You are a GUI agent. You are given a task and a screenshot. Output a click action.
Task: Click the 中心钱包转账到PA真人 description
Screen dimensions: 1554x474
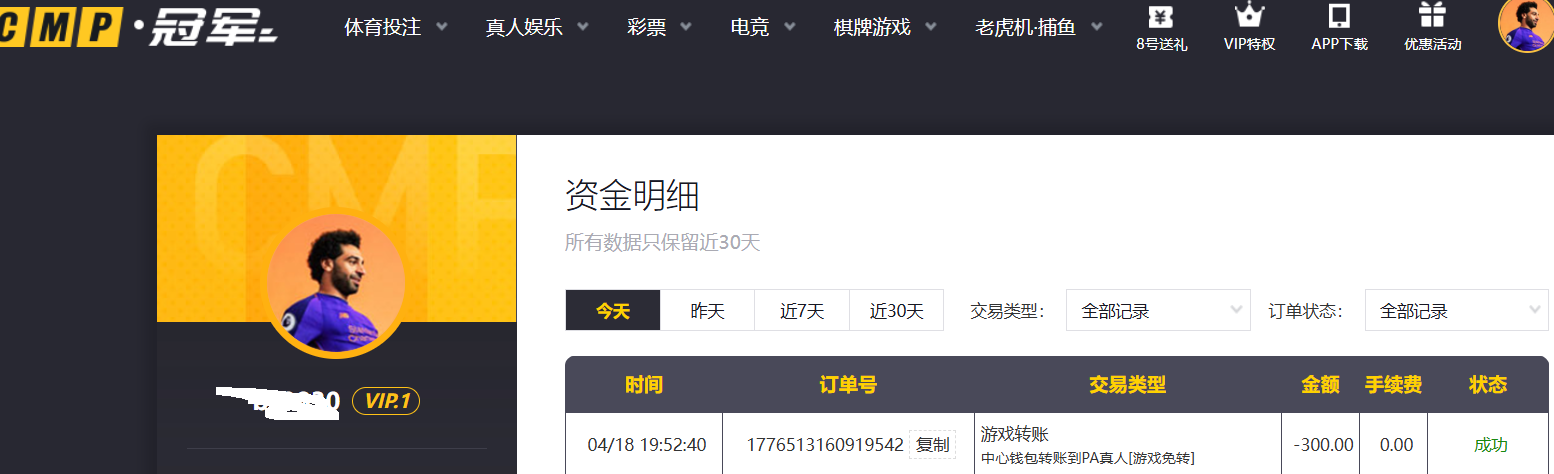tap(1088, 458)
